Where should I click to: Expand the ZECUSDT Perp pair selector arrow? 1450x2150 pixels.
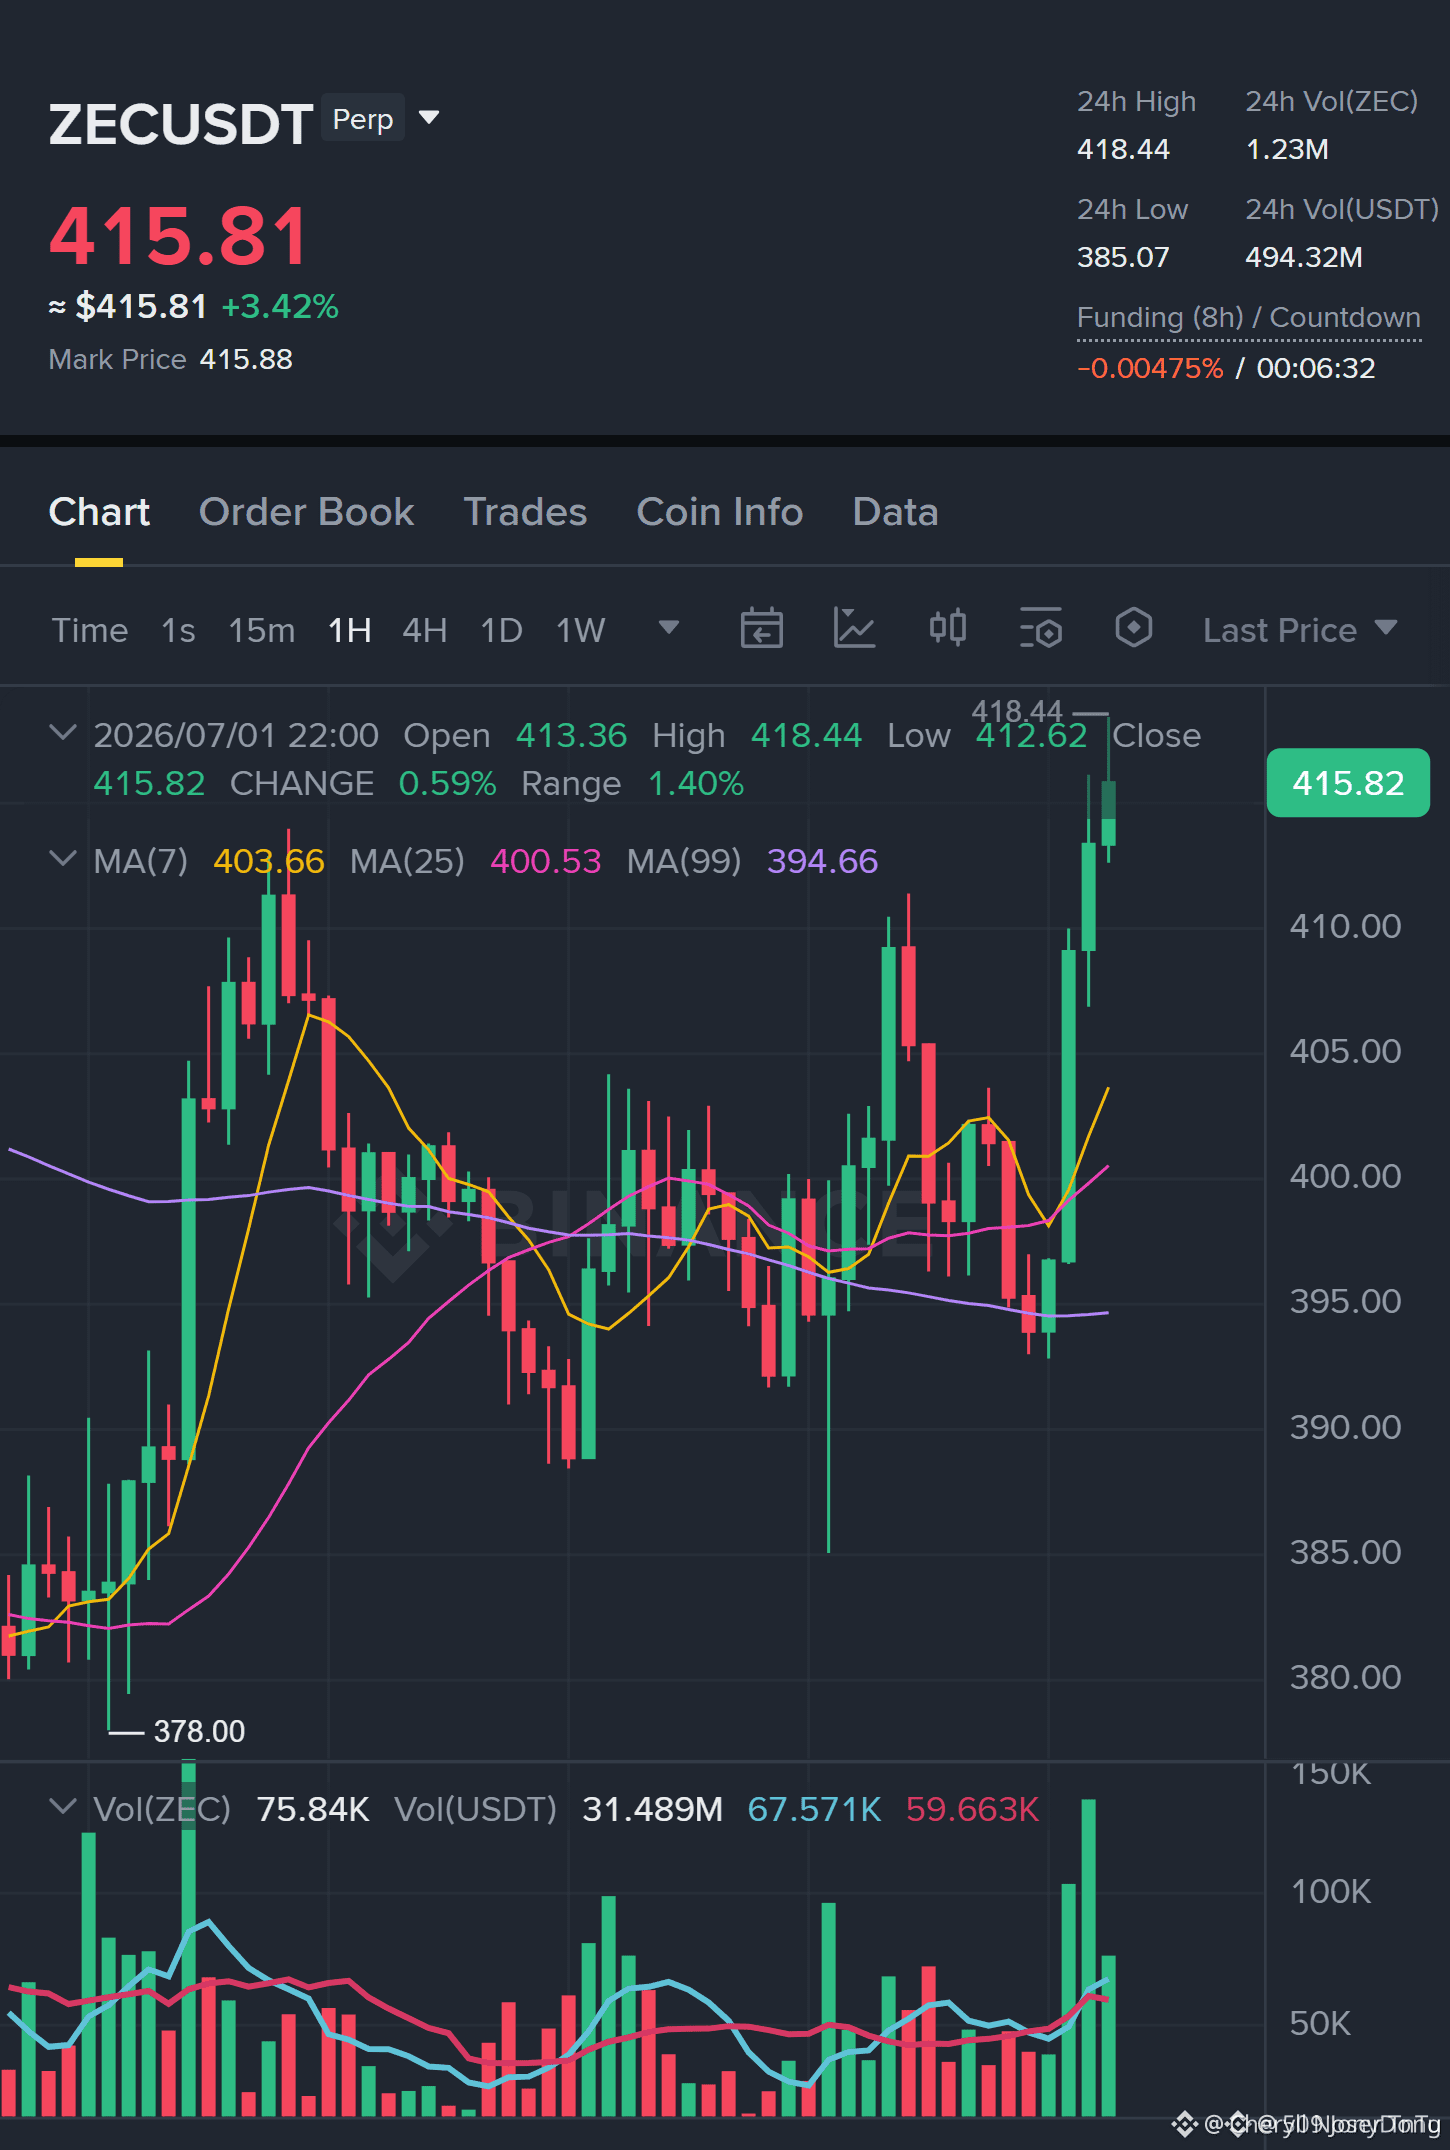point(429,118)
